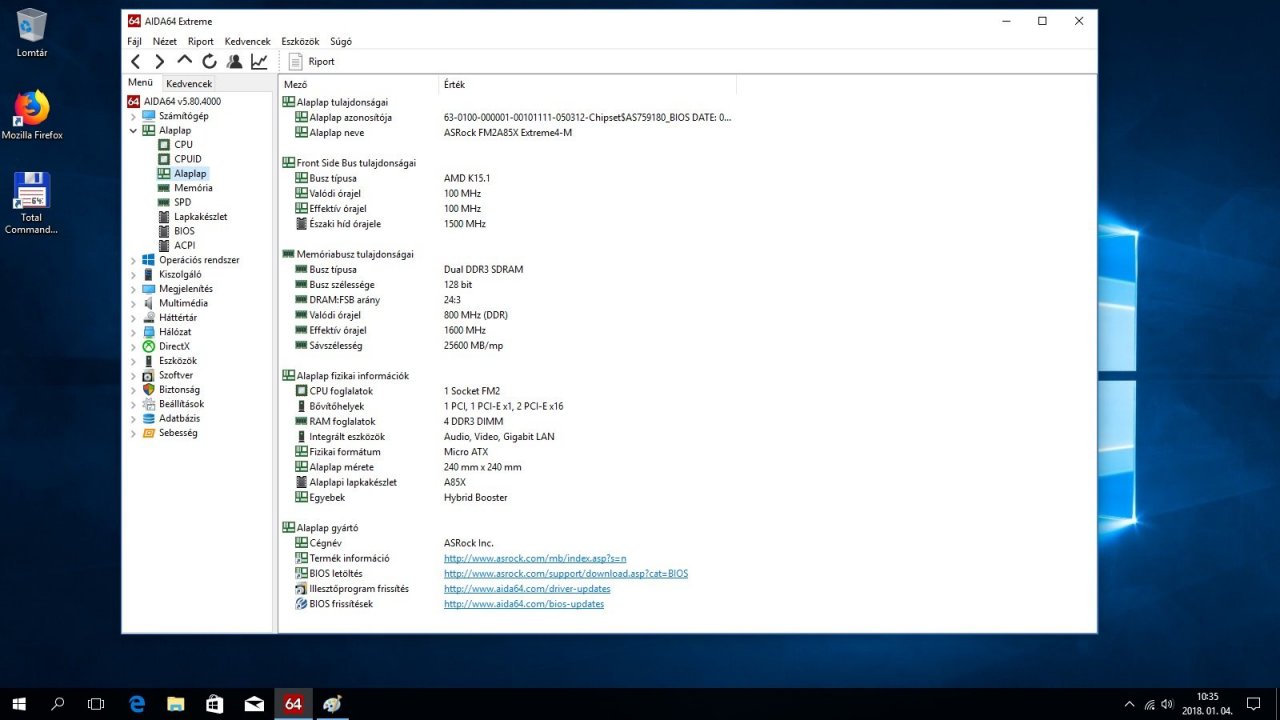Expand the Multimédia node

click(133, 303)
